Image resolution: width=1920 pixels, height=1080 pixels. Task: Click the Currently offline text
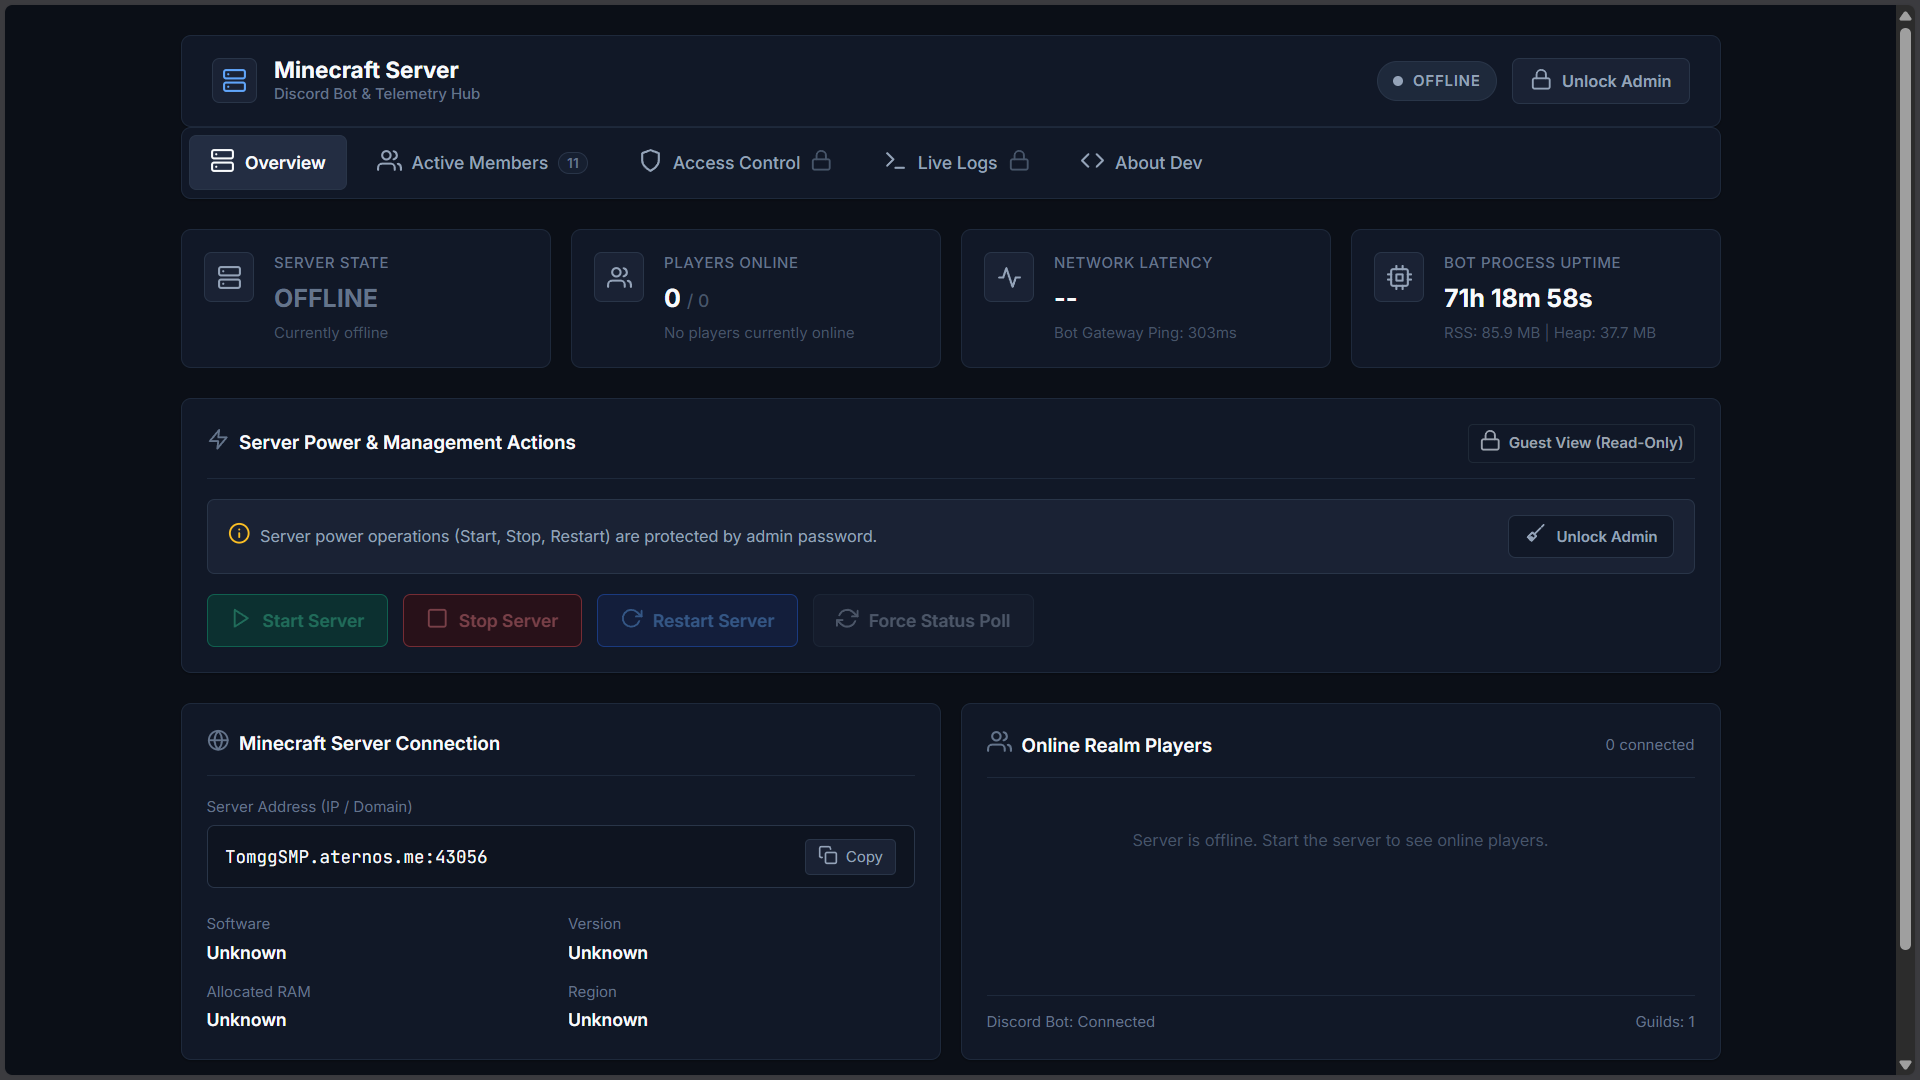tap(331, 333)
